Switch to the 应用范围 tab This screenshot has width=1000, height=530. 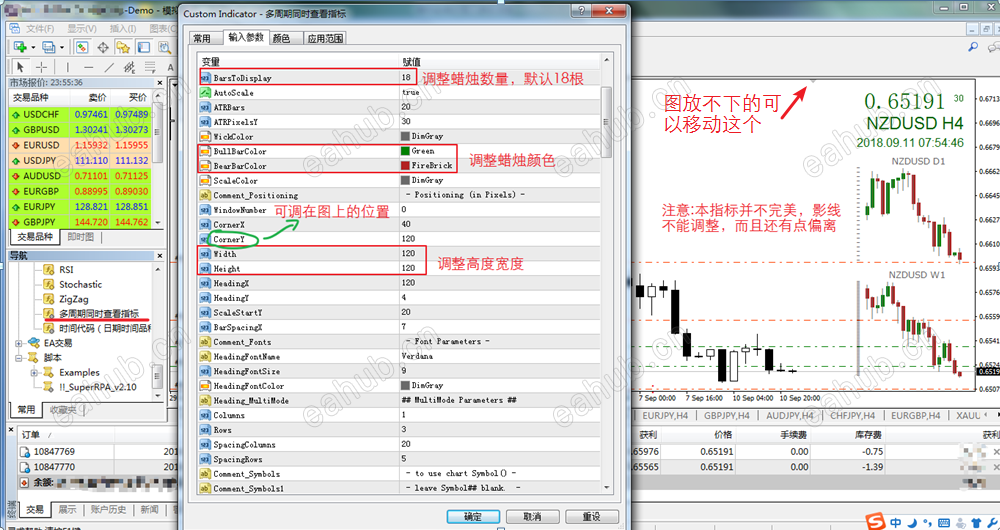(x=325, y=38)
